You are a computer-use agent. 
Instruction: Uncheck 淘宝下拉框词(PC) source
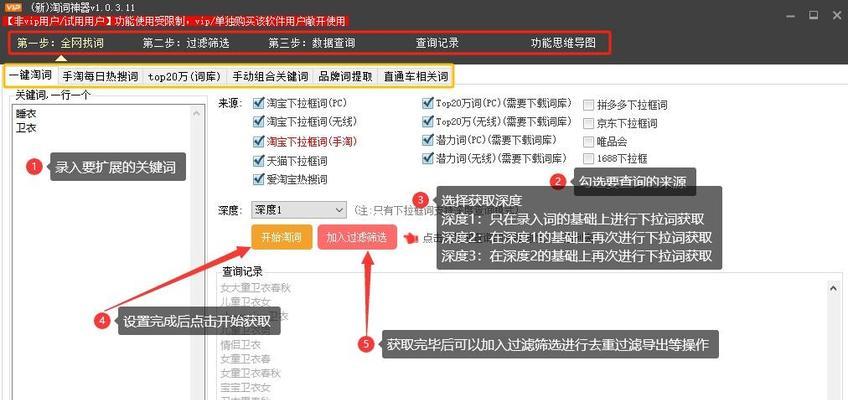tap(258, 103)
